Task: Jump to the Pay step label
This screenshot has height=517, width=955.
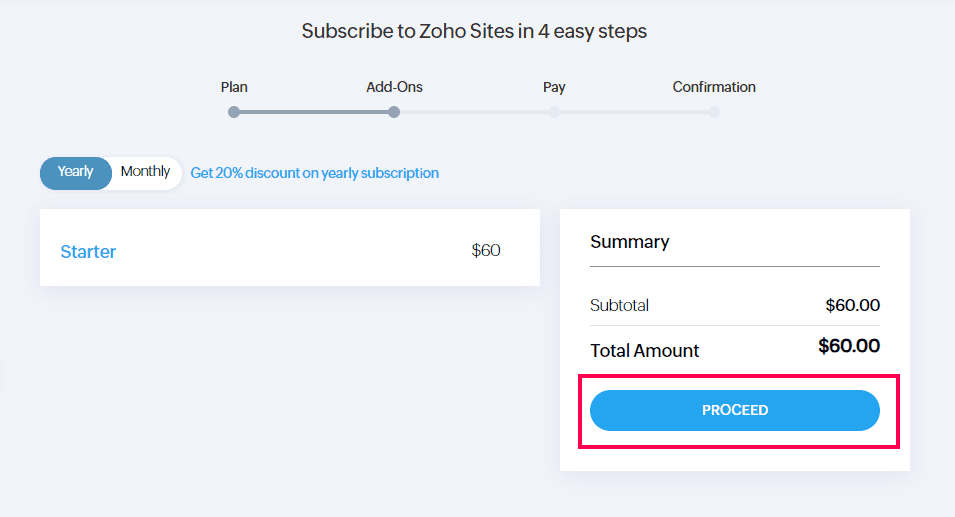Action: click(554, 87)
